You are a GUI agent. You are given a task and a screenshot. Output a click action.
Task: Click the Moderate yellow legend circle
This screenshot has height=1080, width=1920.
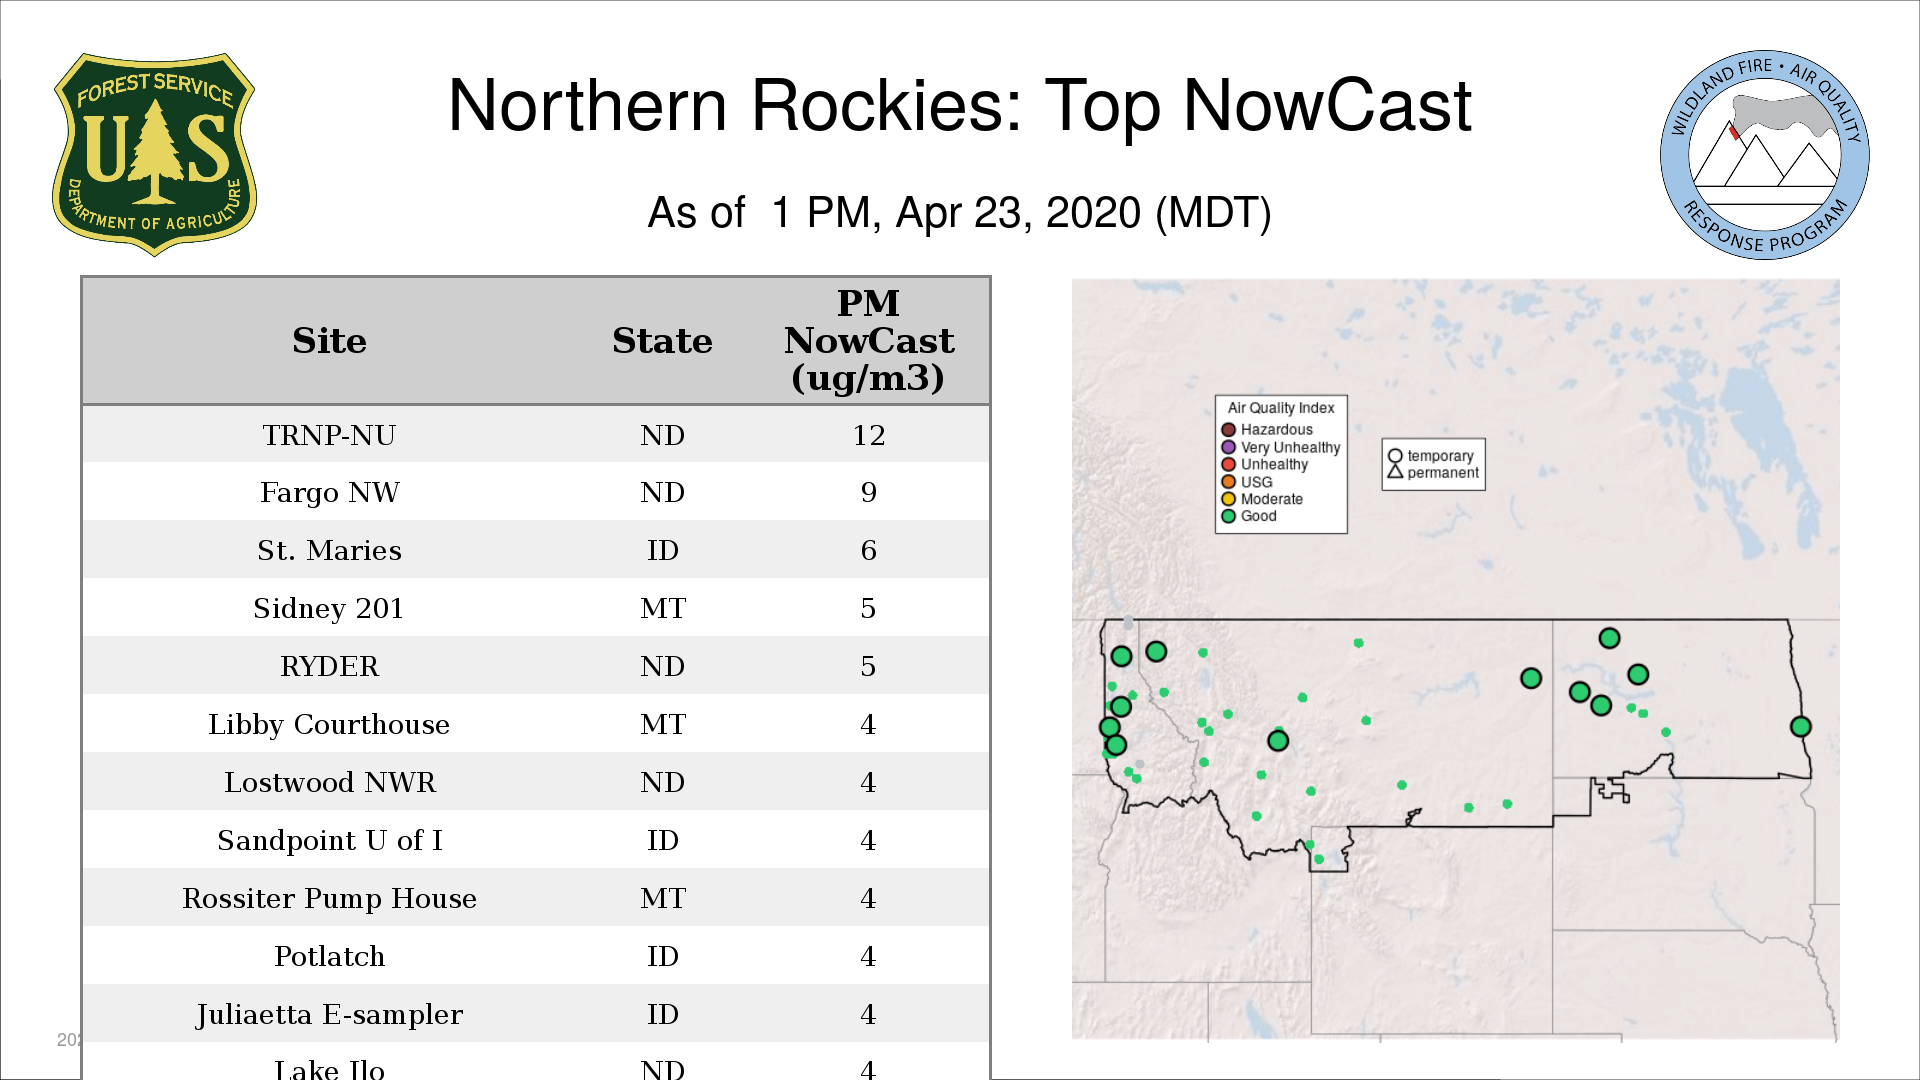(x=1229, y=499)
